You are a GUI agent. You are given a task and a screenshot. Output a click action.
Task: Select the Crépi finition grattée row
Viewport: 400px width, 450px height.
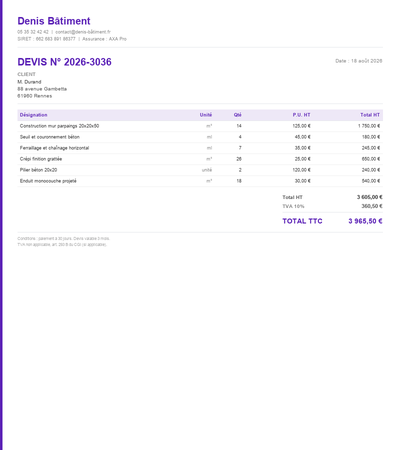coord(200,159)
